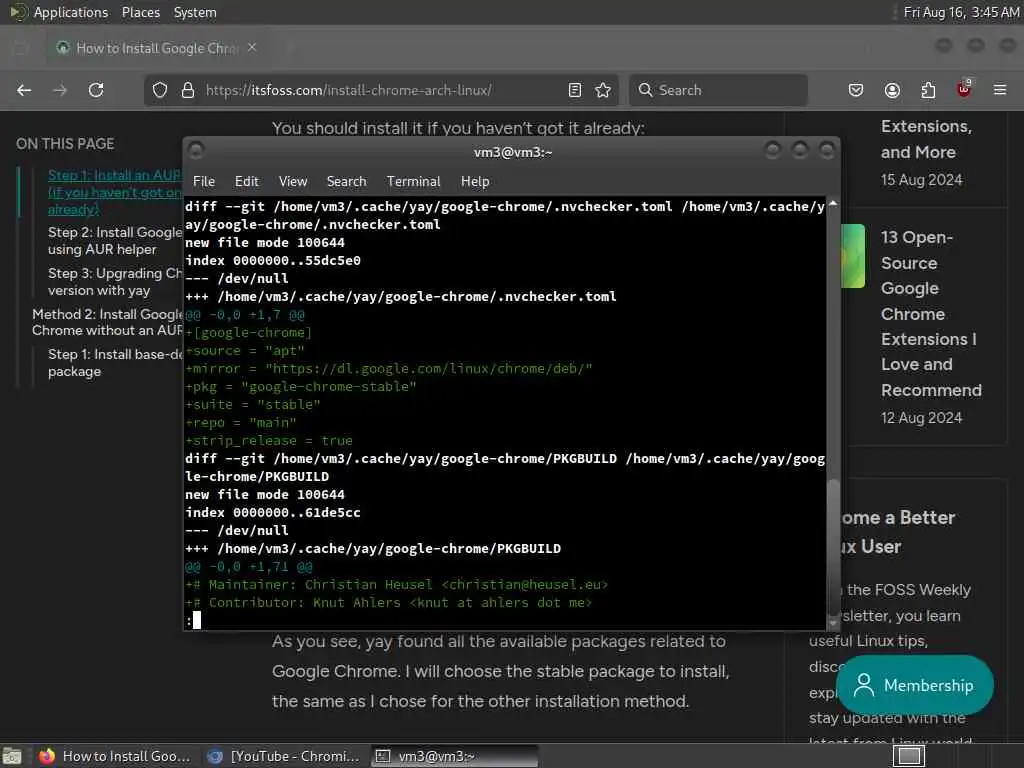This screenshot has height=768, width=1024.
Task: Bookmark this page with the star
Action: click(603, 90)
